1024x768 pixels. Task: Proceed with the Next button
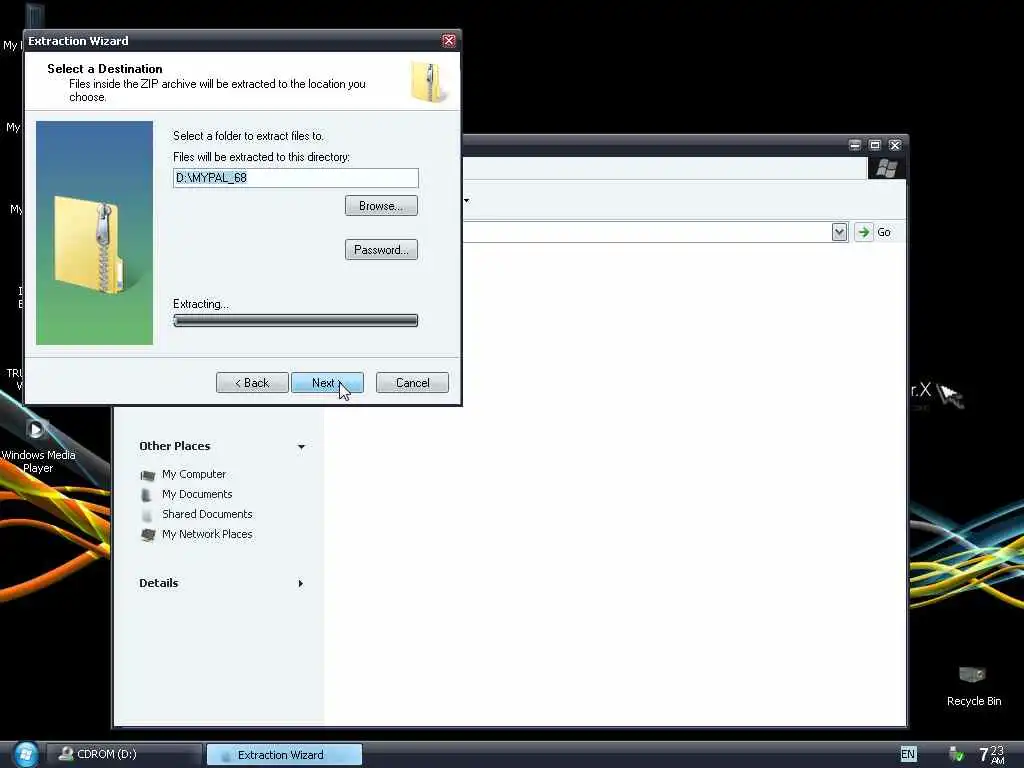coord(327,383)
